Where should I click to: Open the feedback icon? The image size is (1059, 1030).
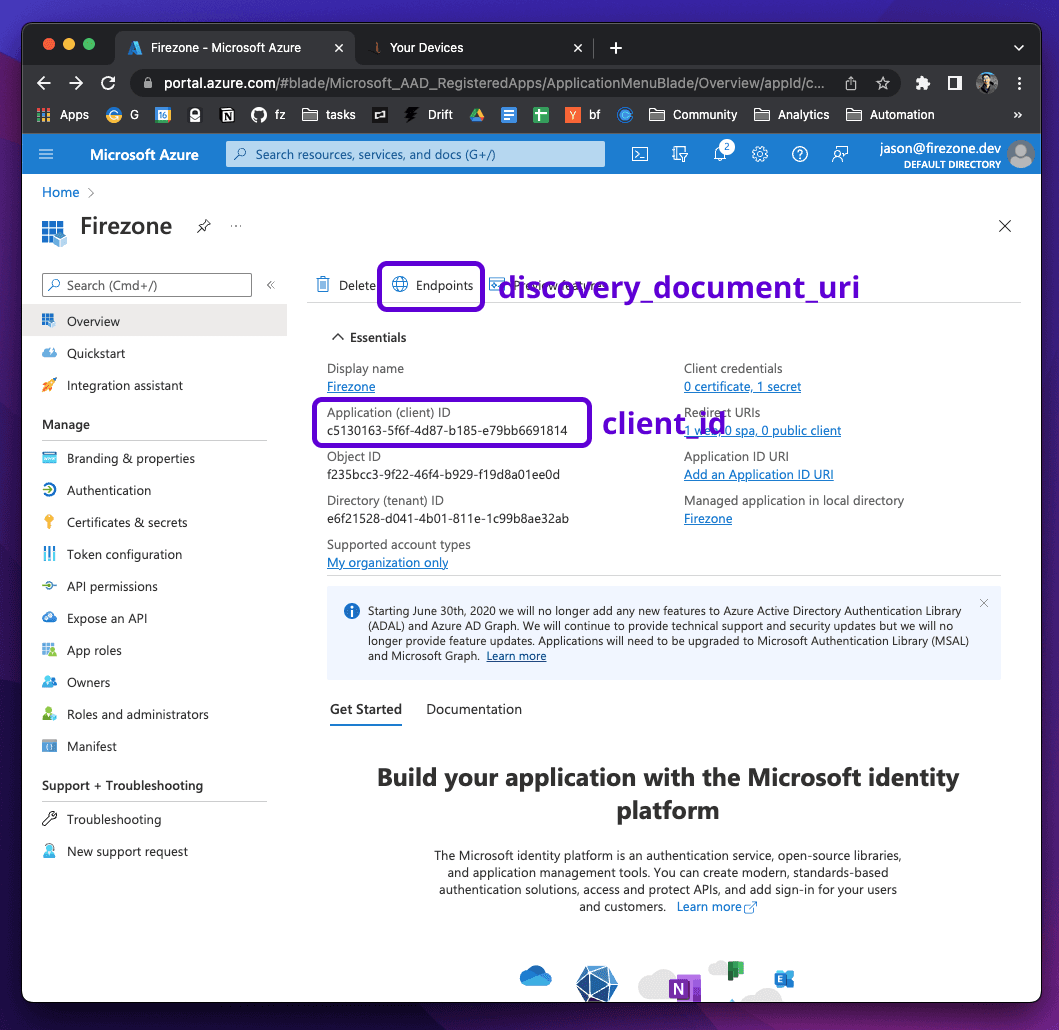point(840,154)
